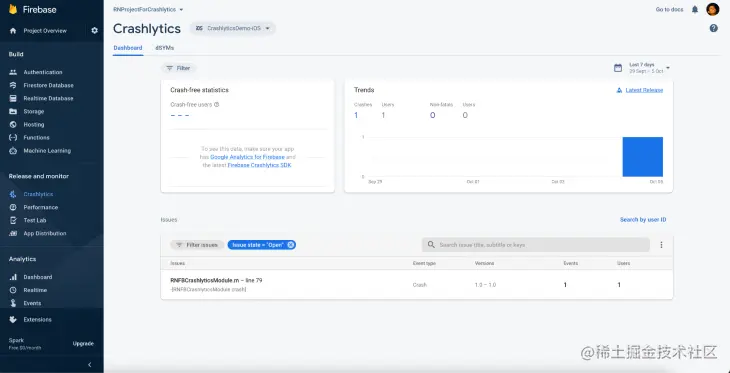Viewport: 730px width, 373px height.
Task: Click the Firestore Database icon
Action: pyautogui.click(x=13, y=85)
